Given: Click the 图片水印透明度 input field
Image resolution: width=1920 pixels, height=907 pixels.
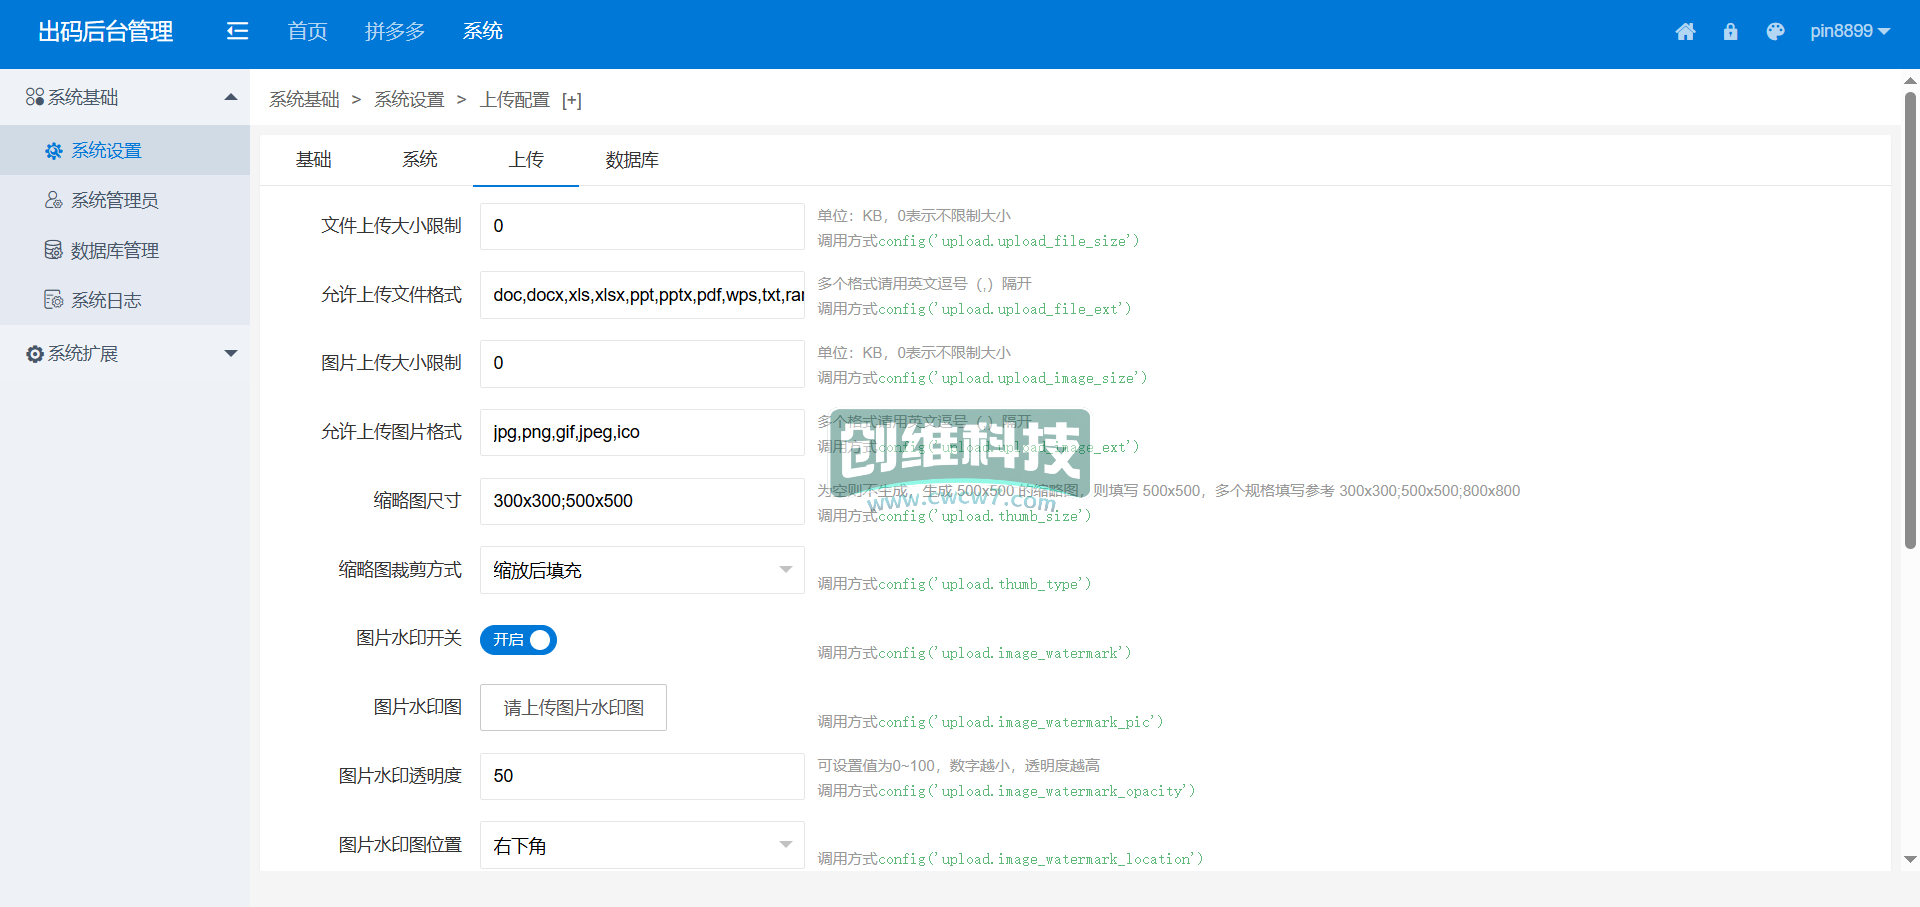Looking at the screenshot, I should [641, 776].
